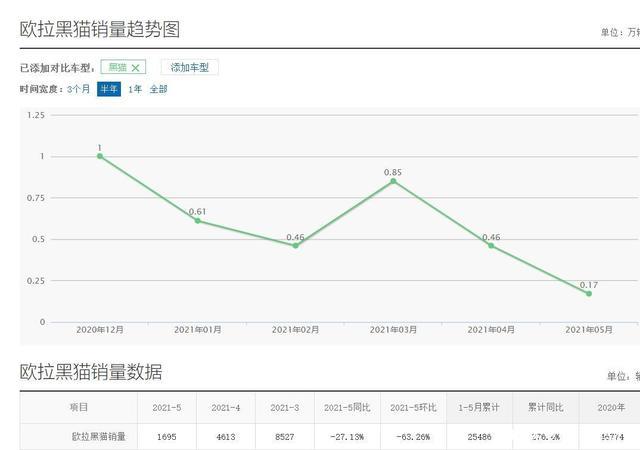Remove the 黑猫 comparison tag with its X
640x450 pixels.
[x=136, y=68]
